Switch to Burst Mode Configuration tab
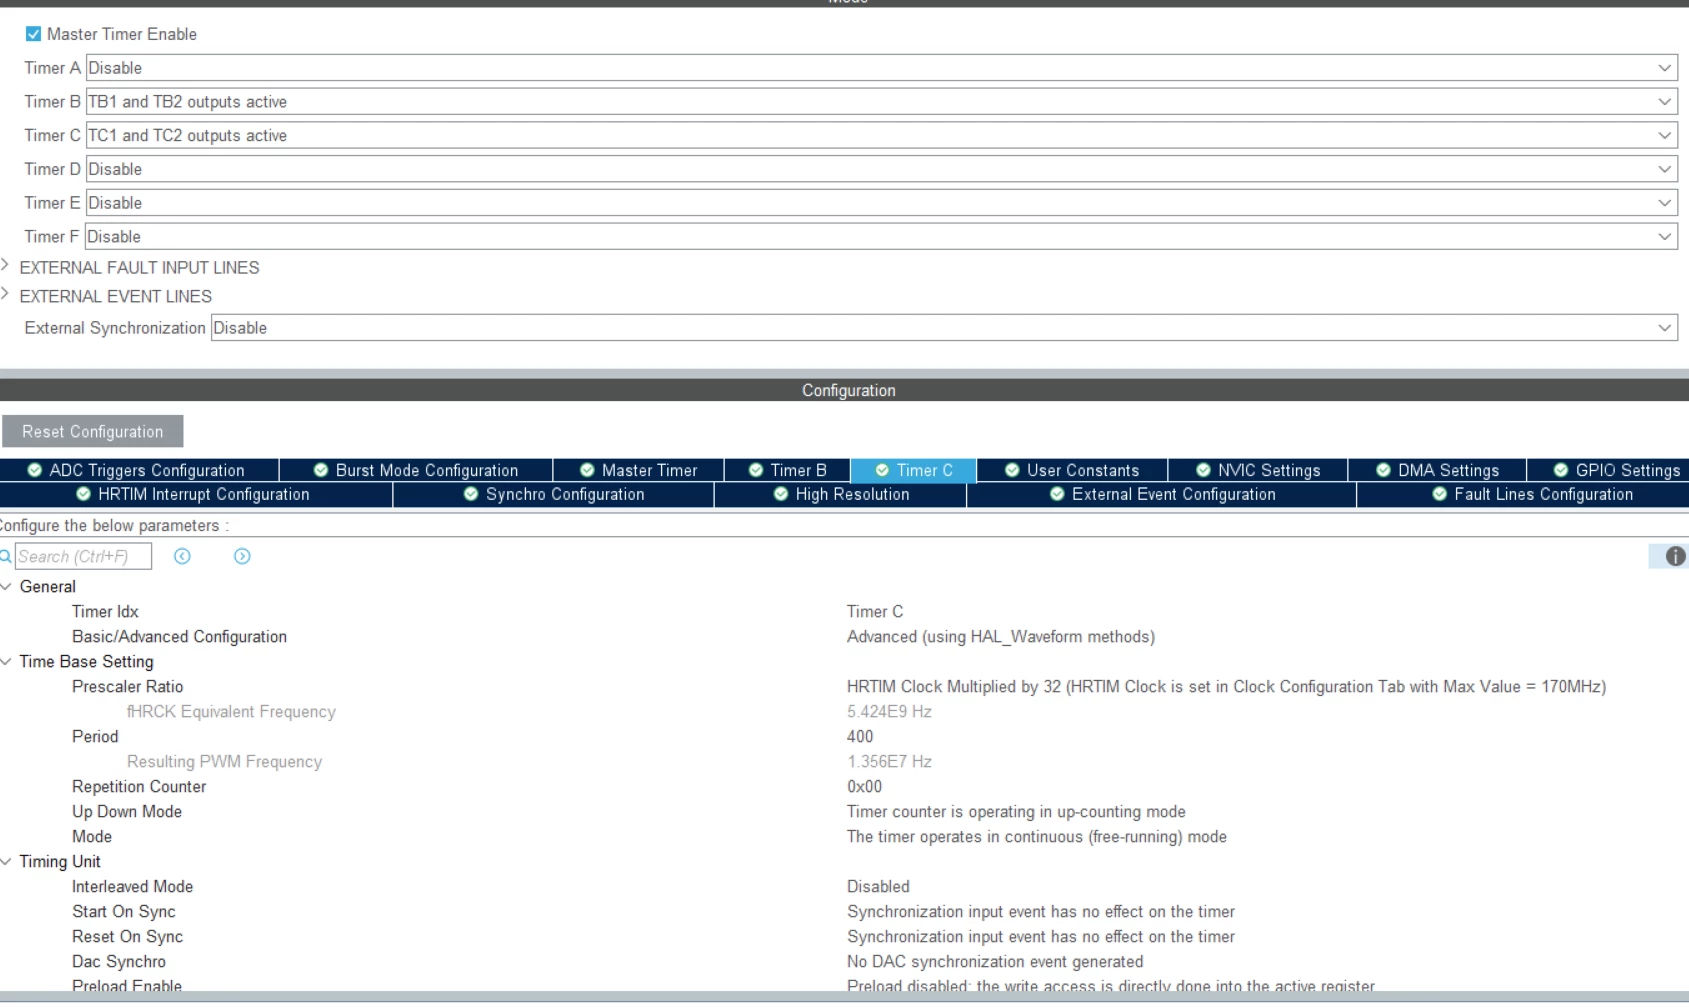Viewport: 1689px width, 1008px height. pyautogui.click(x=416, y=470)
